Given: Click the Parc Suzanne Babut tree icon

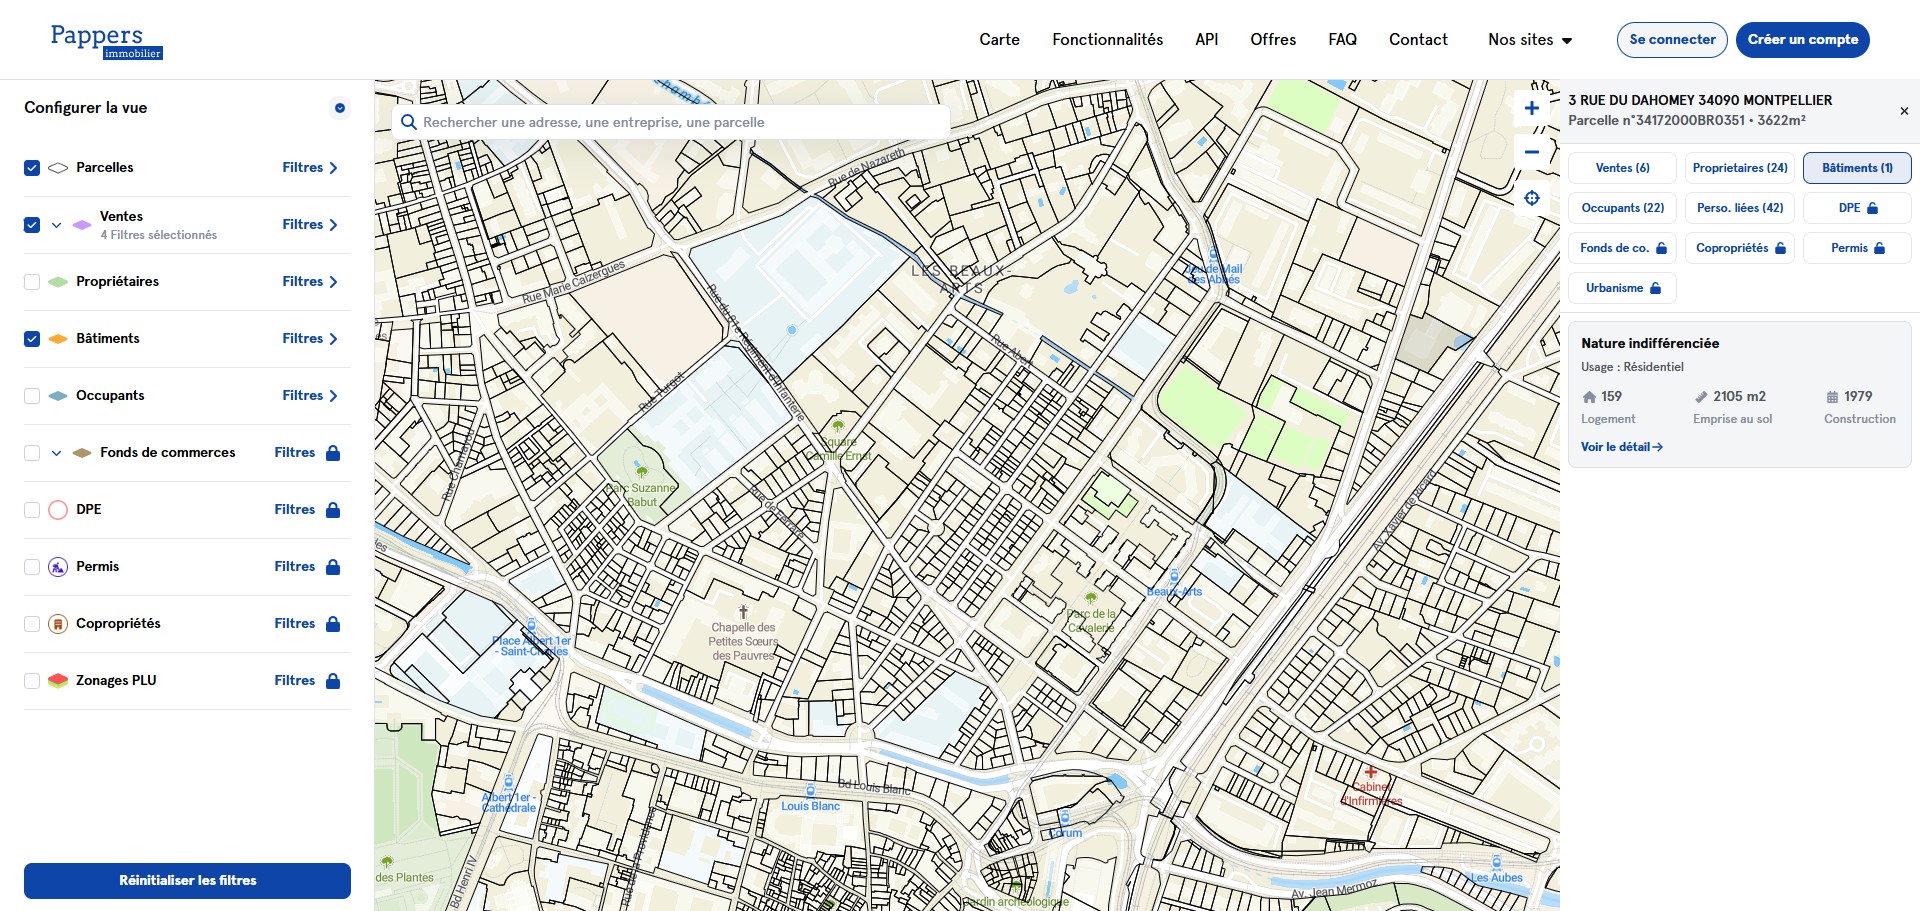Looking at the screenshot, I should [x=641, y=471].
